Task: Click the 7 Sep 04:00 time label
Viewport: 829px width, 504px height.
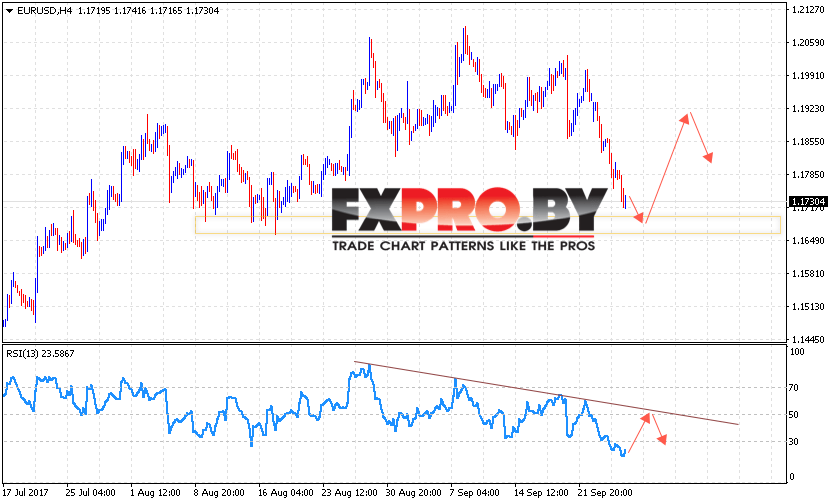Action: 474,493
